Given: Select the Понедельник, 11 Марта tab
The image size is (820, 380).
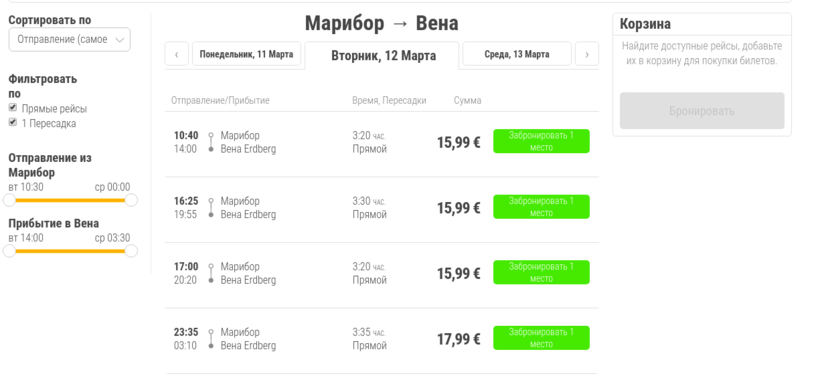Looking at the screenshot, I should coord(246,54).
